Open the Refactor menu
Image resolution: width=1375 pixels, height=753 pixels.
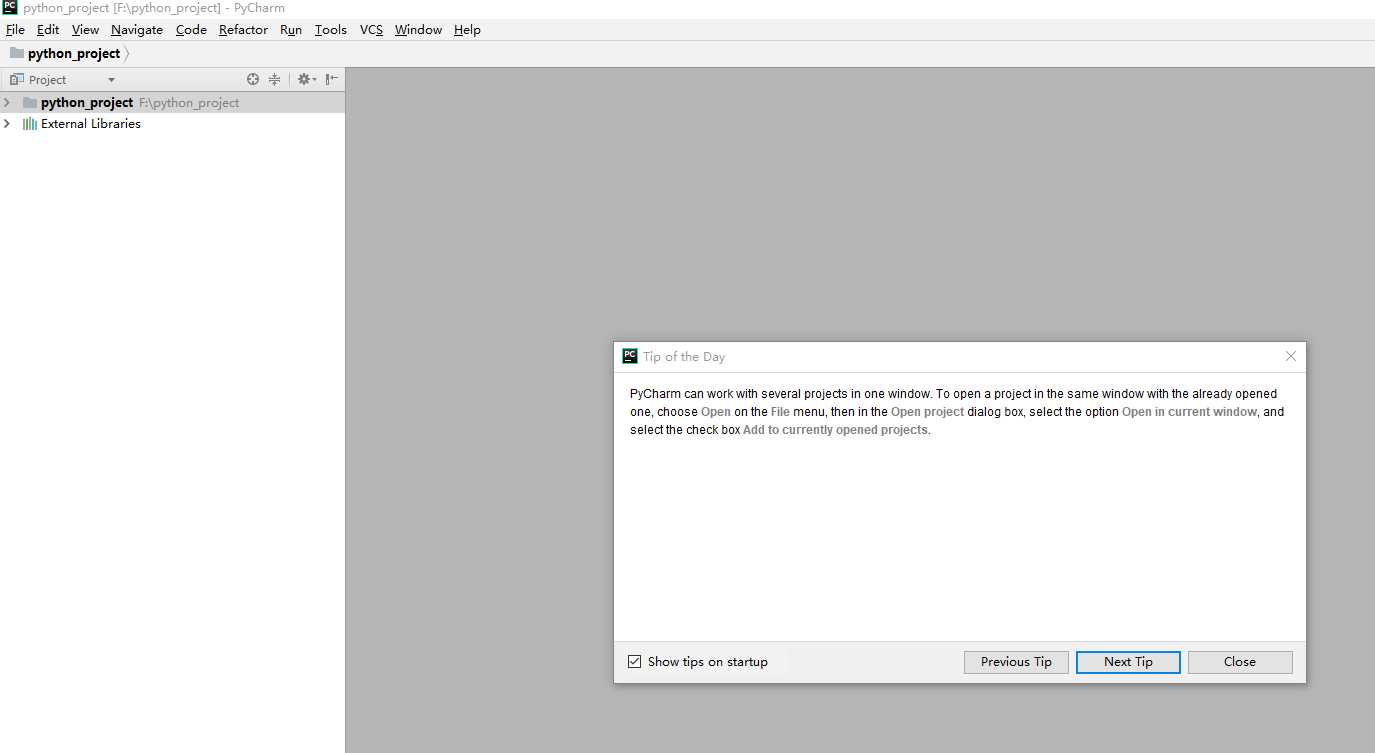coord(244,30)
